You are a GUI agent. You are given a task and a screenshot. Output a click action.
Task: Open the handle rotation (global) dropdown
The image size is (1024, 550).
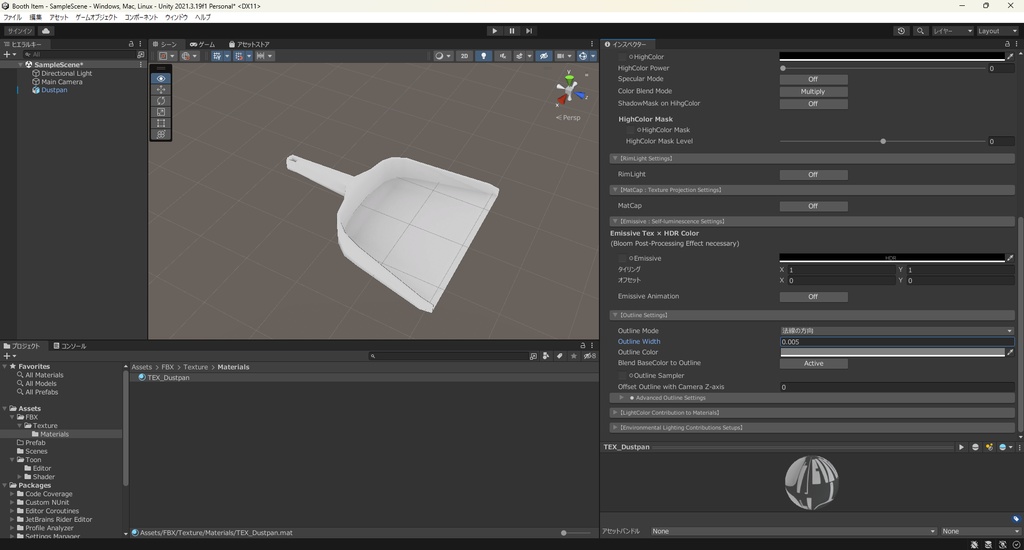(189, 56)
